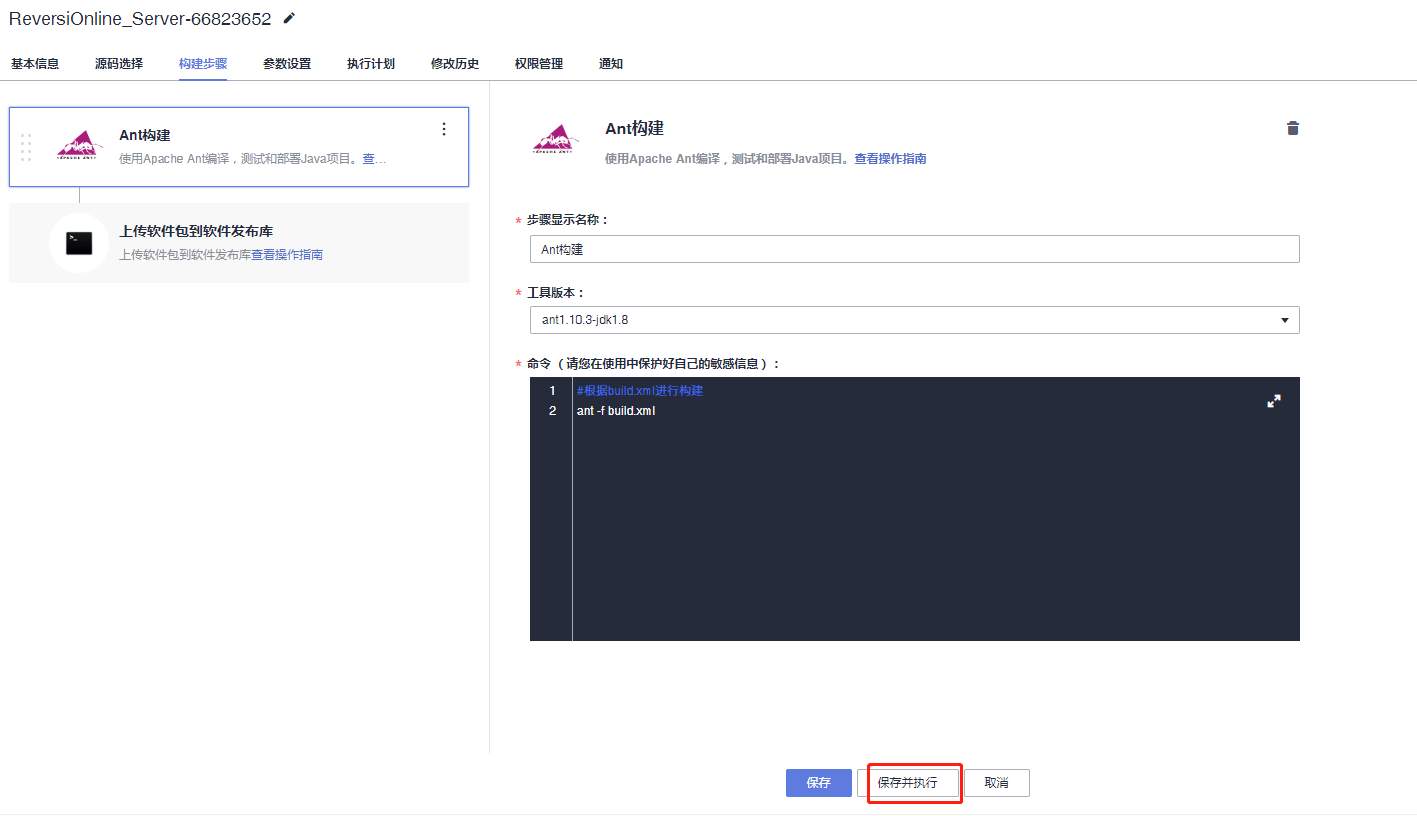1417x816 pixels.
Task: Click inside the command code editor
Action: (x=914, y=509)
